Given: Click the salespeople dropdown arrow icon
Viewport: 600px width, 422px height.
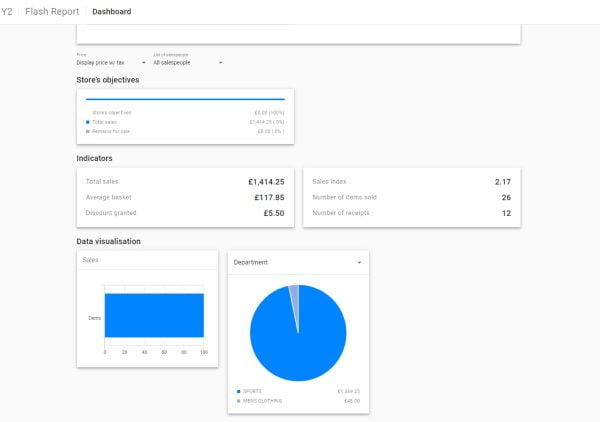Looking at the screenshot, I should pyautogui.click(x=220, y=63).
